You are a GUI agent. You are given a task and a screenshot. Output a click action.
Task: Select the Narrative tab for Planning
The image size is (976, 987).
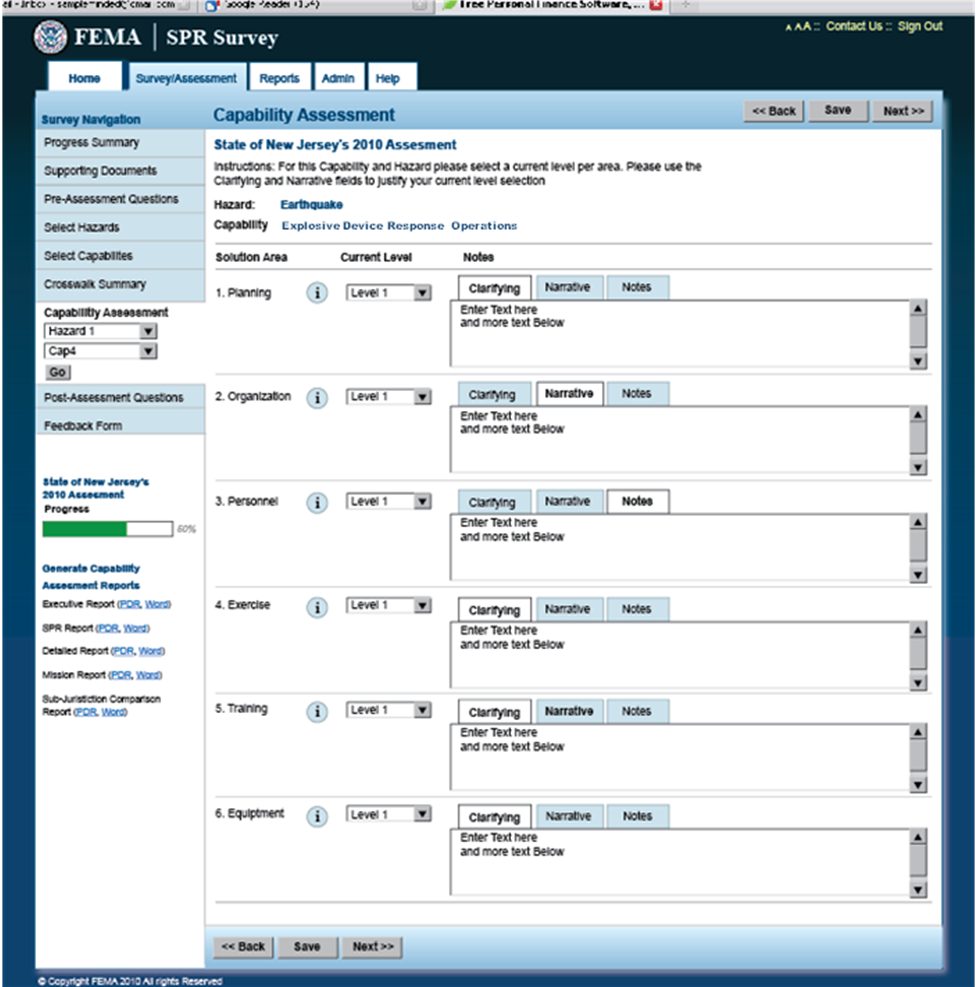567,288
